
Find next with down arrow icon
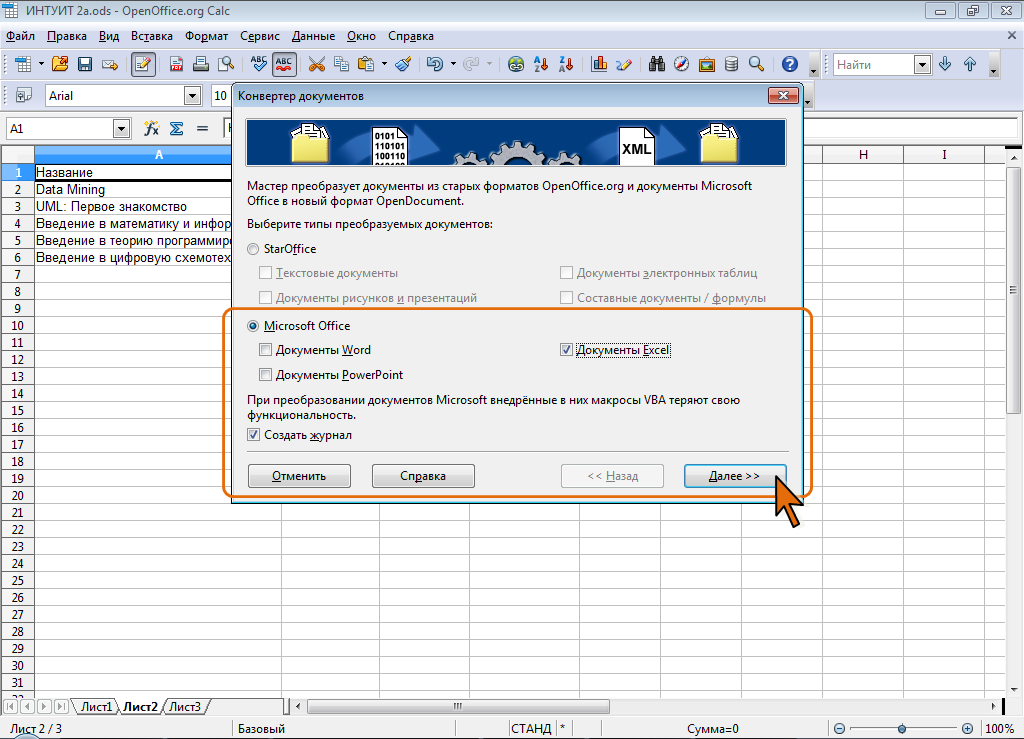click(945, 64)
